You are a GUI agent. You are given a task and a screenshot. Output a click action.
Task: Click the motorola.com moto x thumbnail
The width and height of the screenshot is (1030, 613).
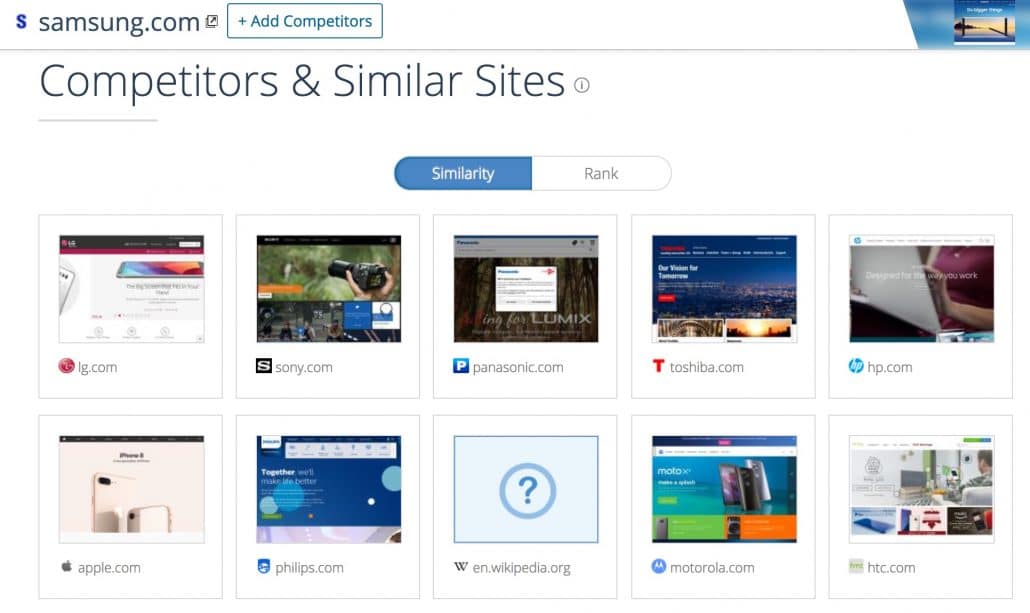tap(724, 489)
